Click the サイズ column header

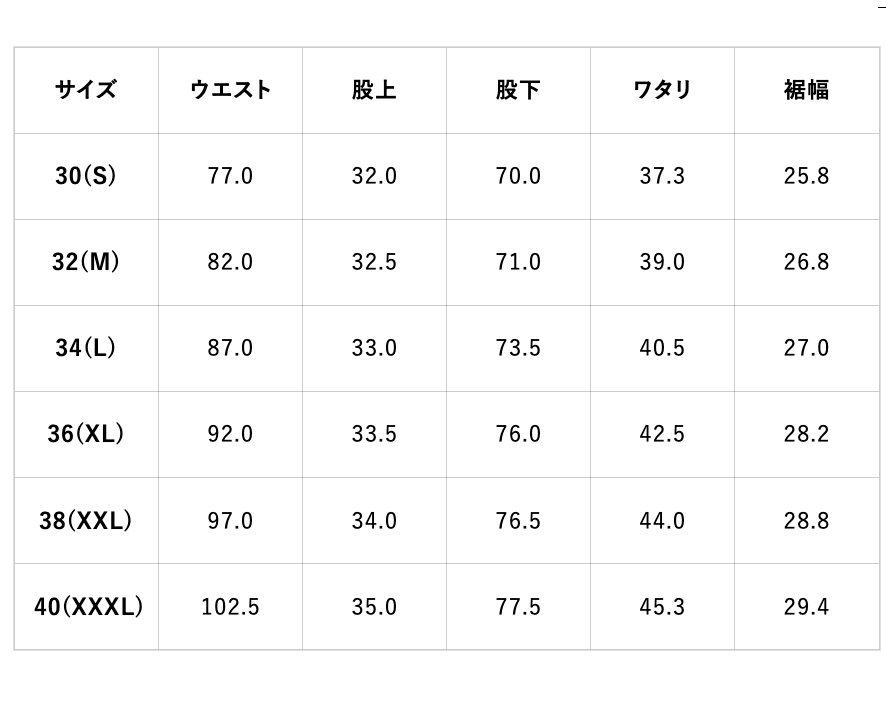click(86, 90)
